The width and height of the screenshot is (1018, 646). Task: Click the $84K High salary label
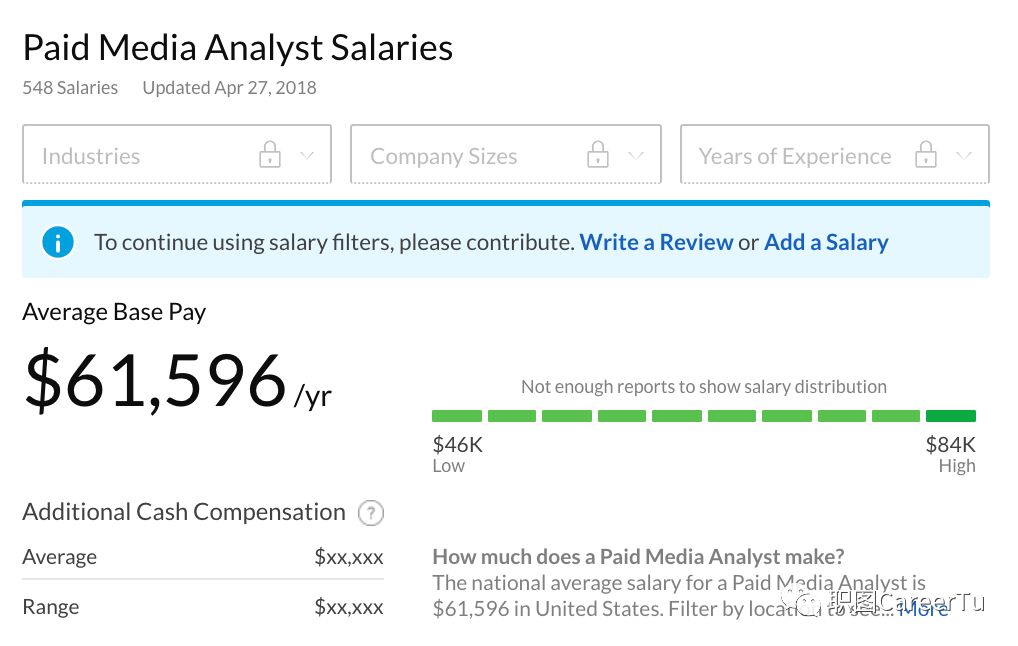point(950,446)
